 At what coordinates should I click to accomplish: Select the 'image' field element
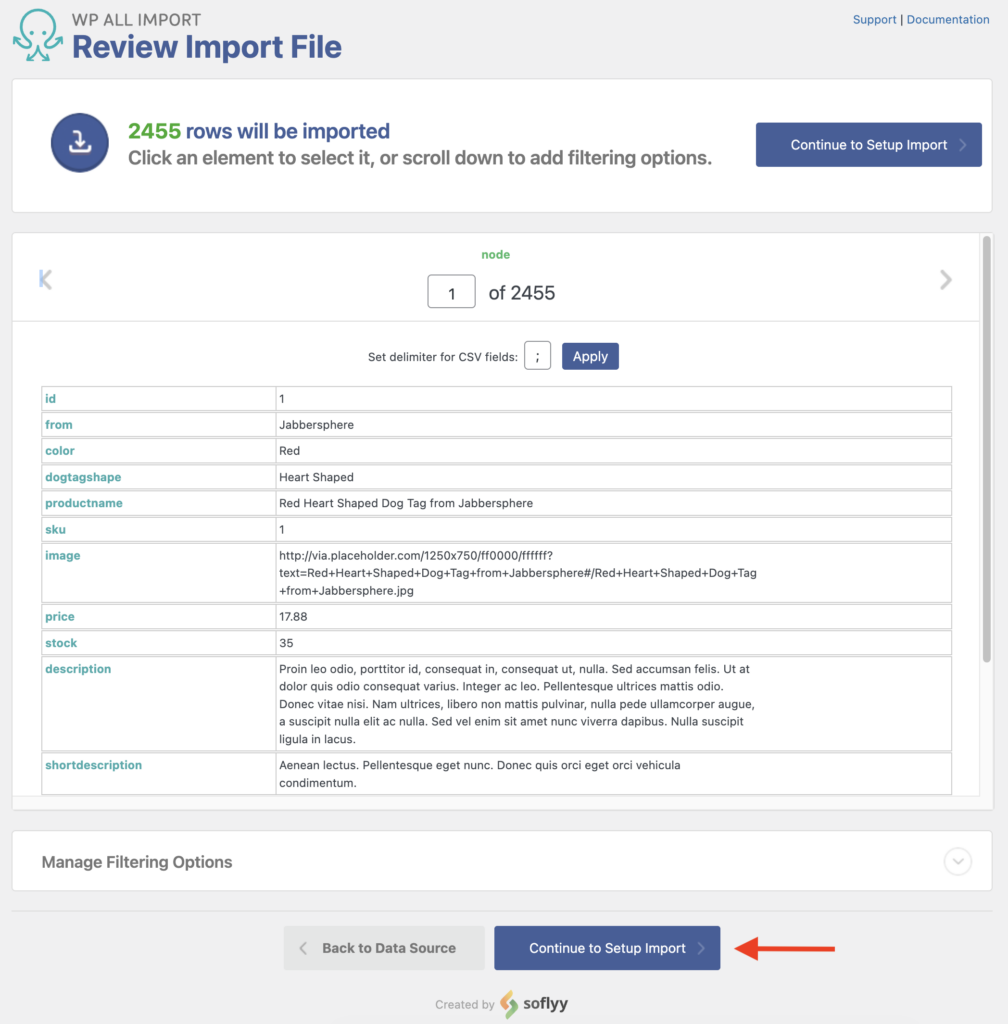(x=63, y=555)
